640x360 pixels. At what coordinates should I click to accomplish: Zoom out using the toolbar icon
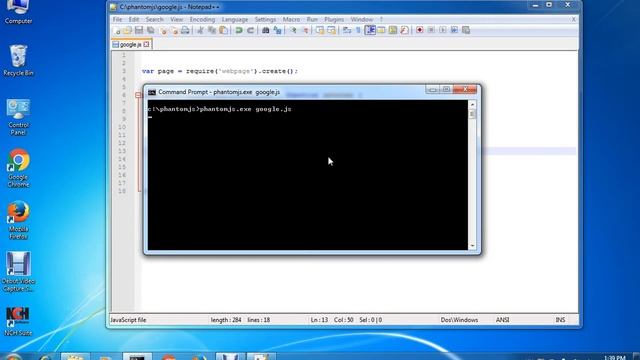click(305, 30)
